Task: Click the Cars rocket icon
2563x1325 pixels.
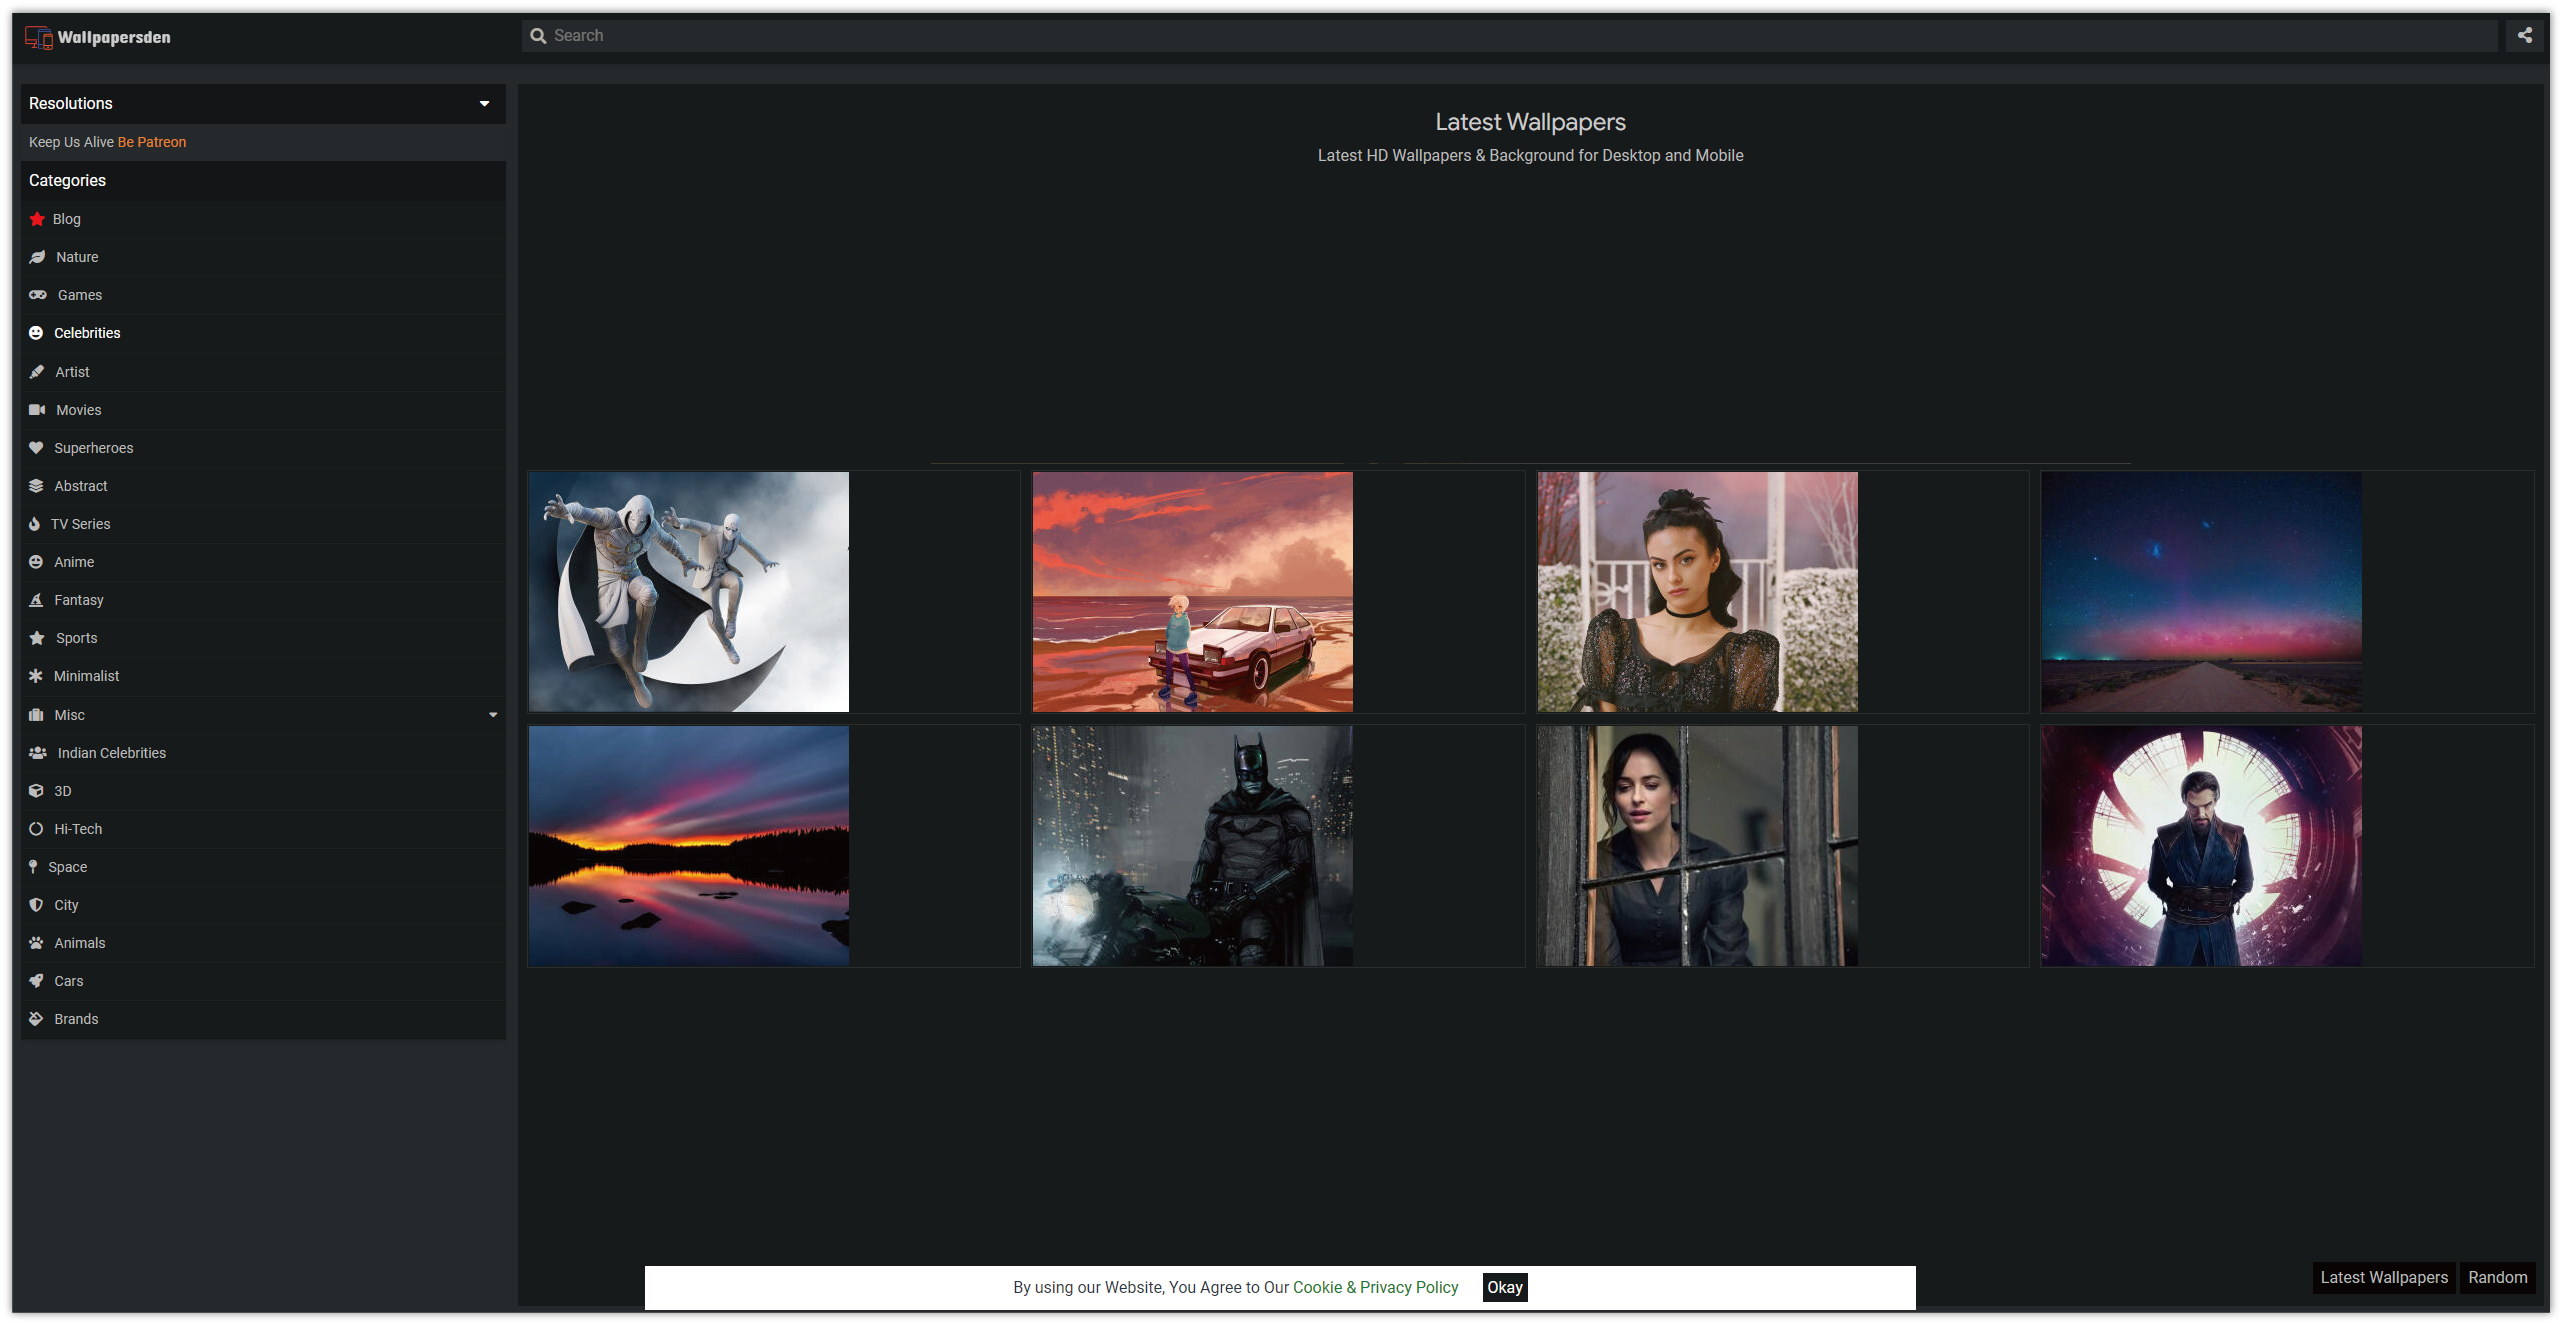Action: pos(36,981)
